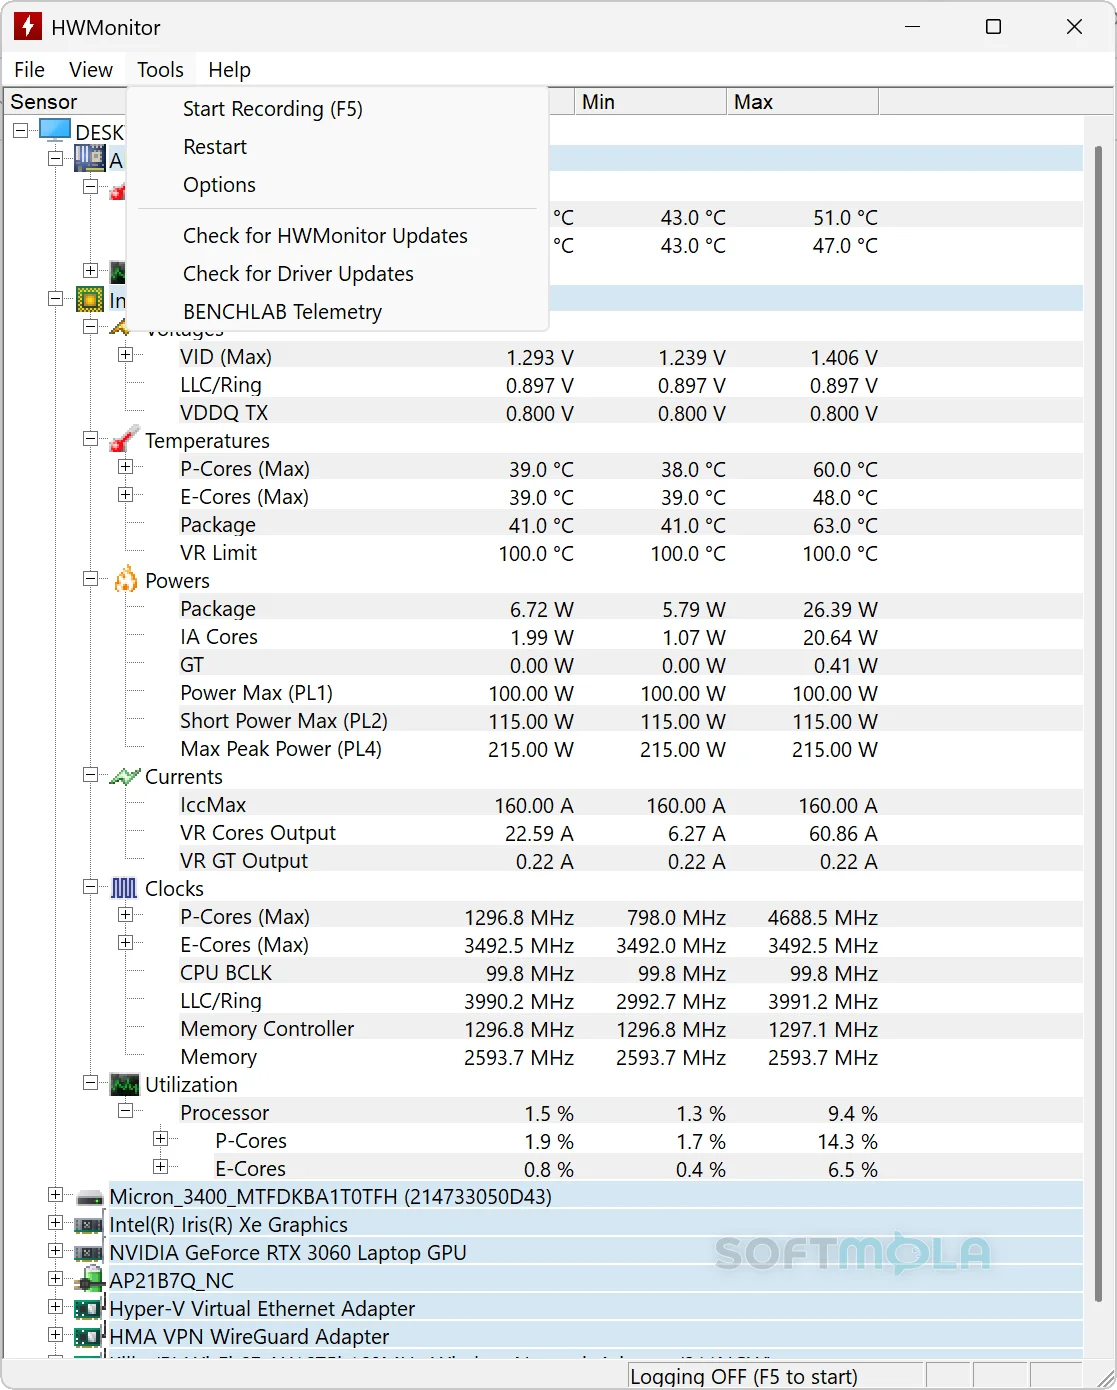Open Options from Tools menu
Image resolution: width=1117 pixels, height=1390 pixels.
point(339,185)
